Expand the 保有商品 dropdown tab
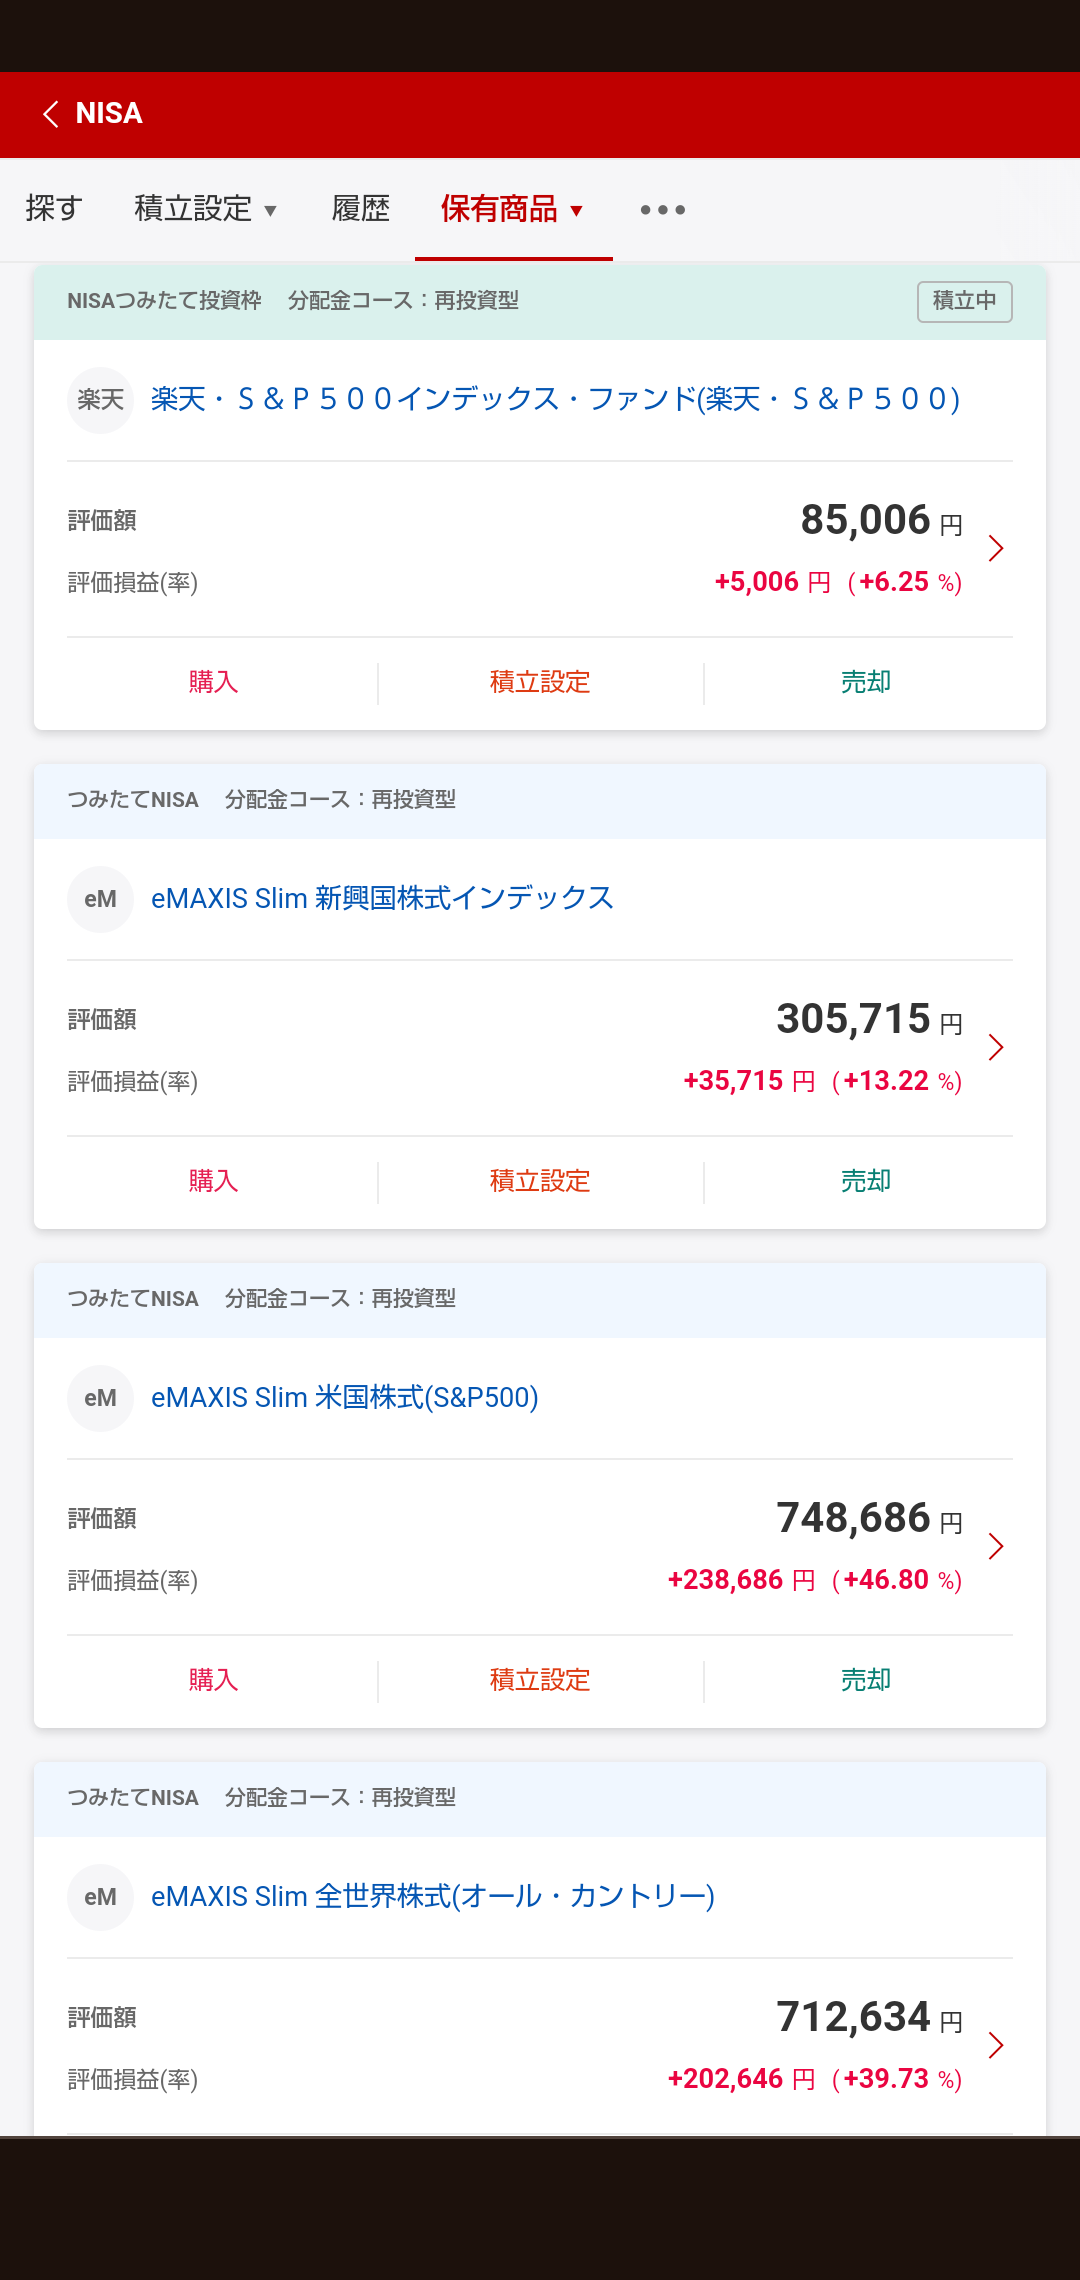Screen dimensions: 1080x2280 [511, 209]
